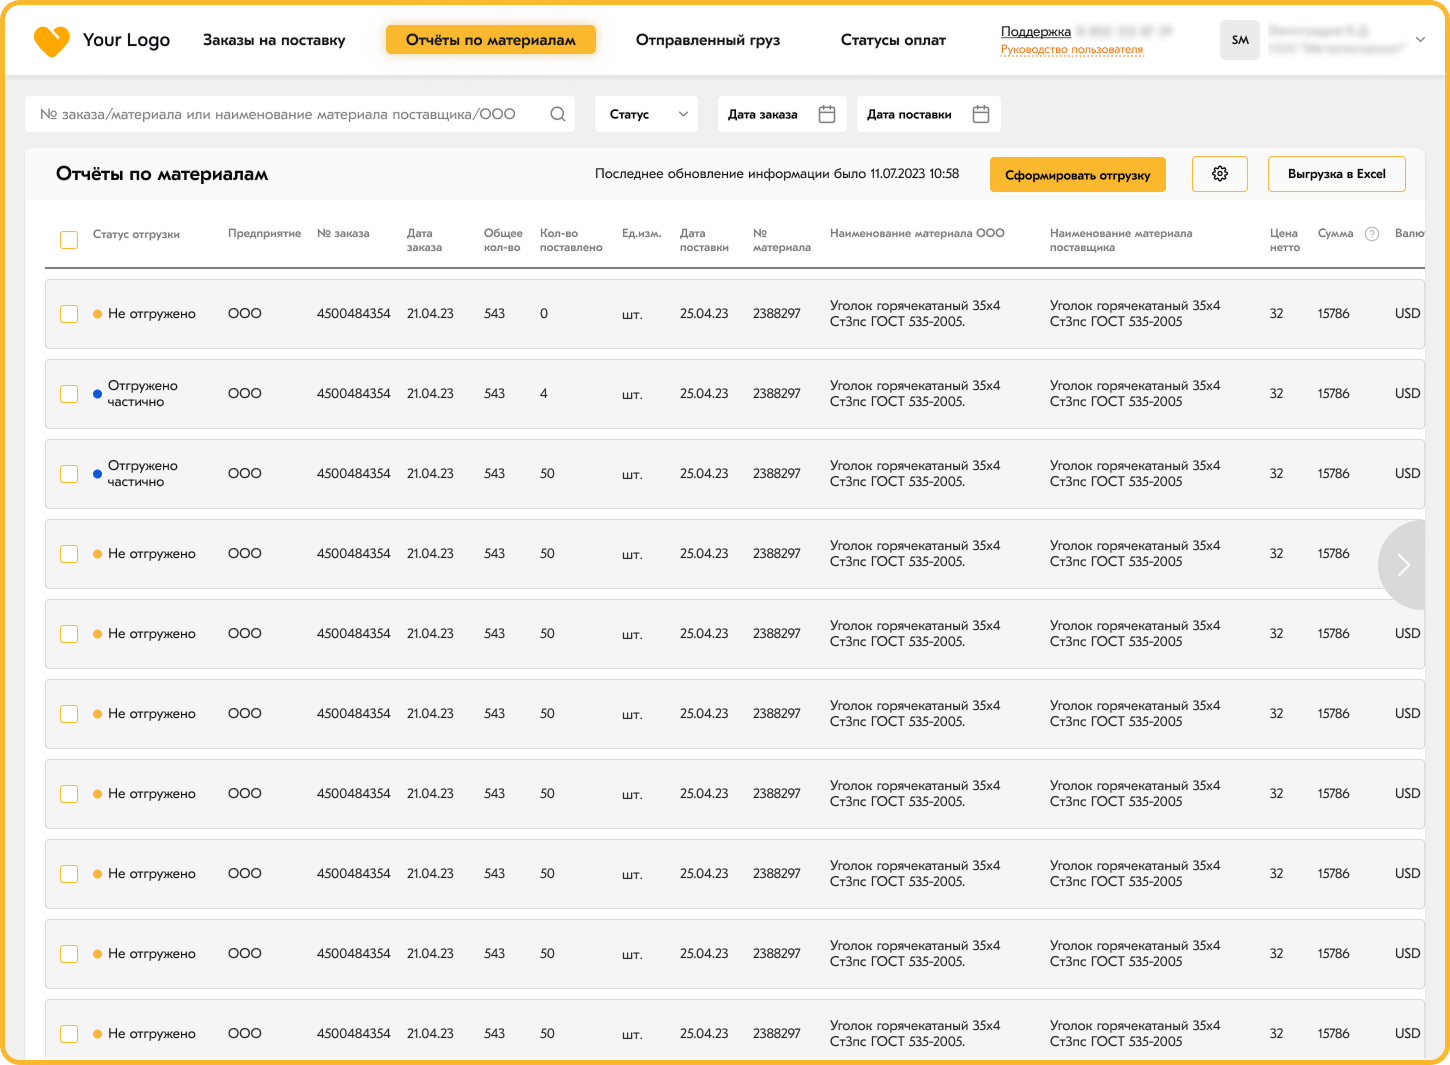Click the orange heart logo icon
The image size is (1450, 1065).
click(51, 41)
